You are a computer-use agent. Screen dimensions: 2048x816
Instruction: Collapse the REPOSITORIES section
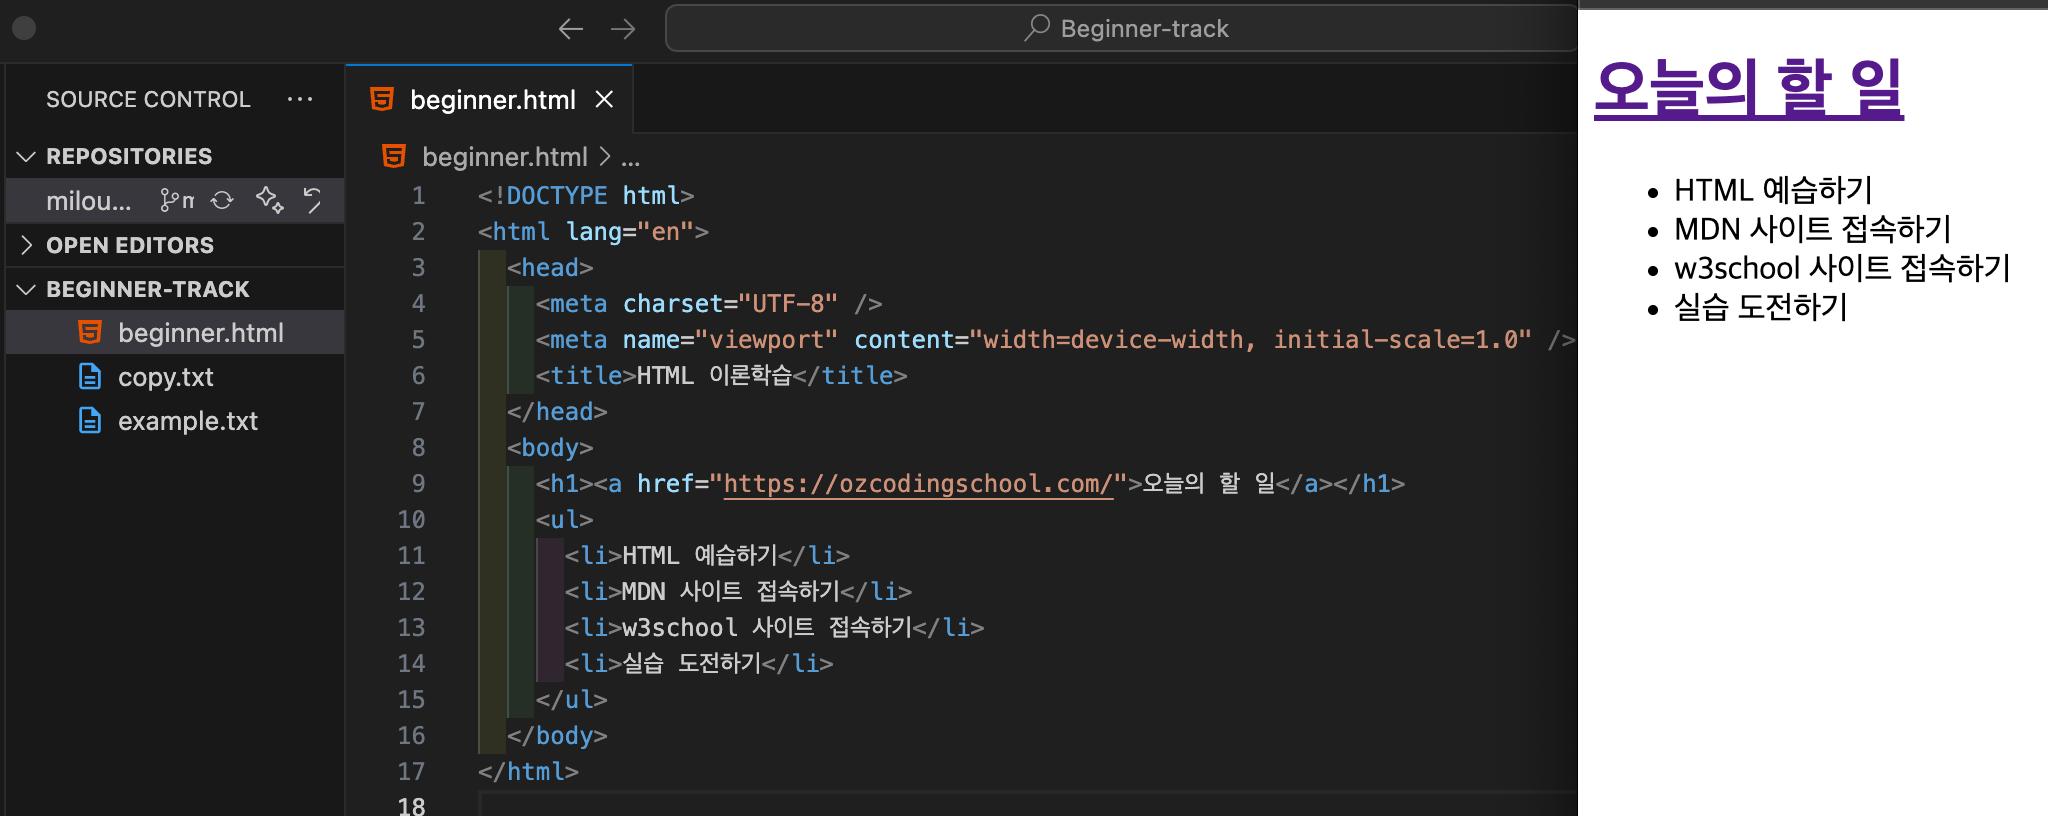(27, 157)
